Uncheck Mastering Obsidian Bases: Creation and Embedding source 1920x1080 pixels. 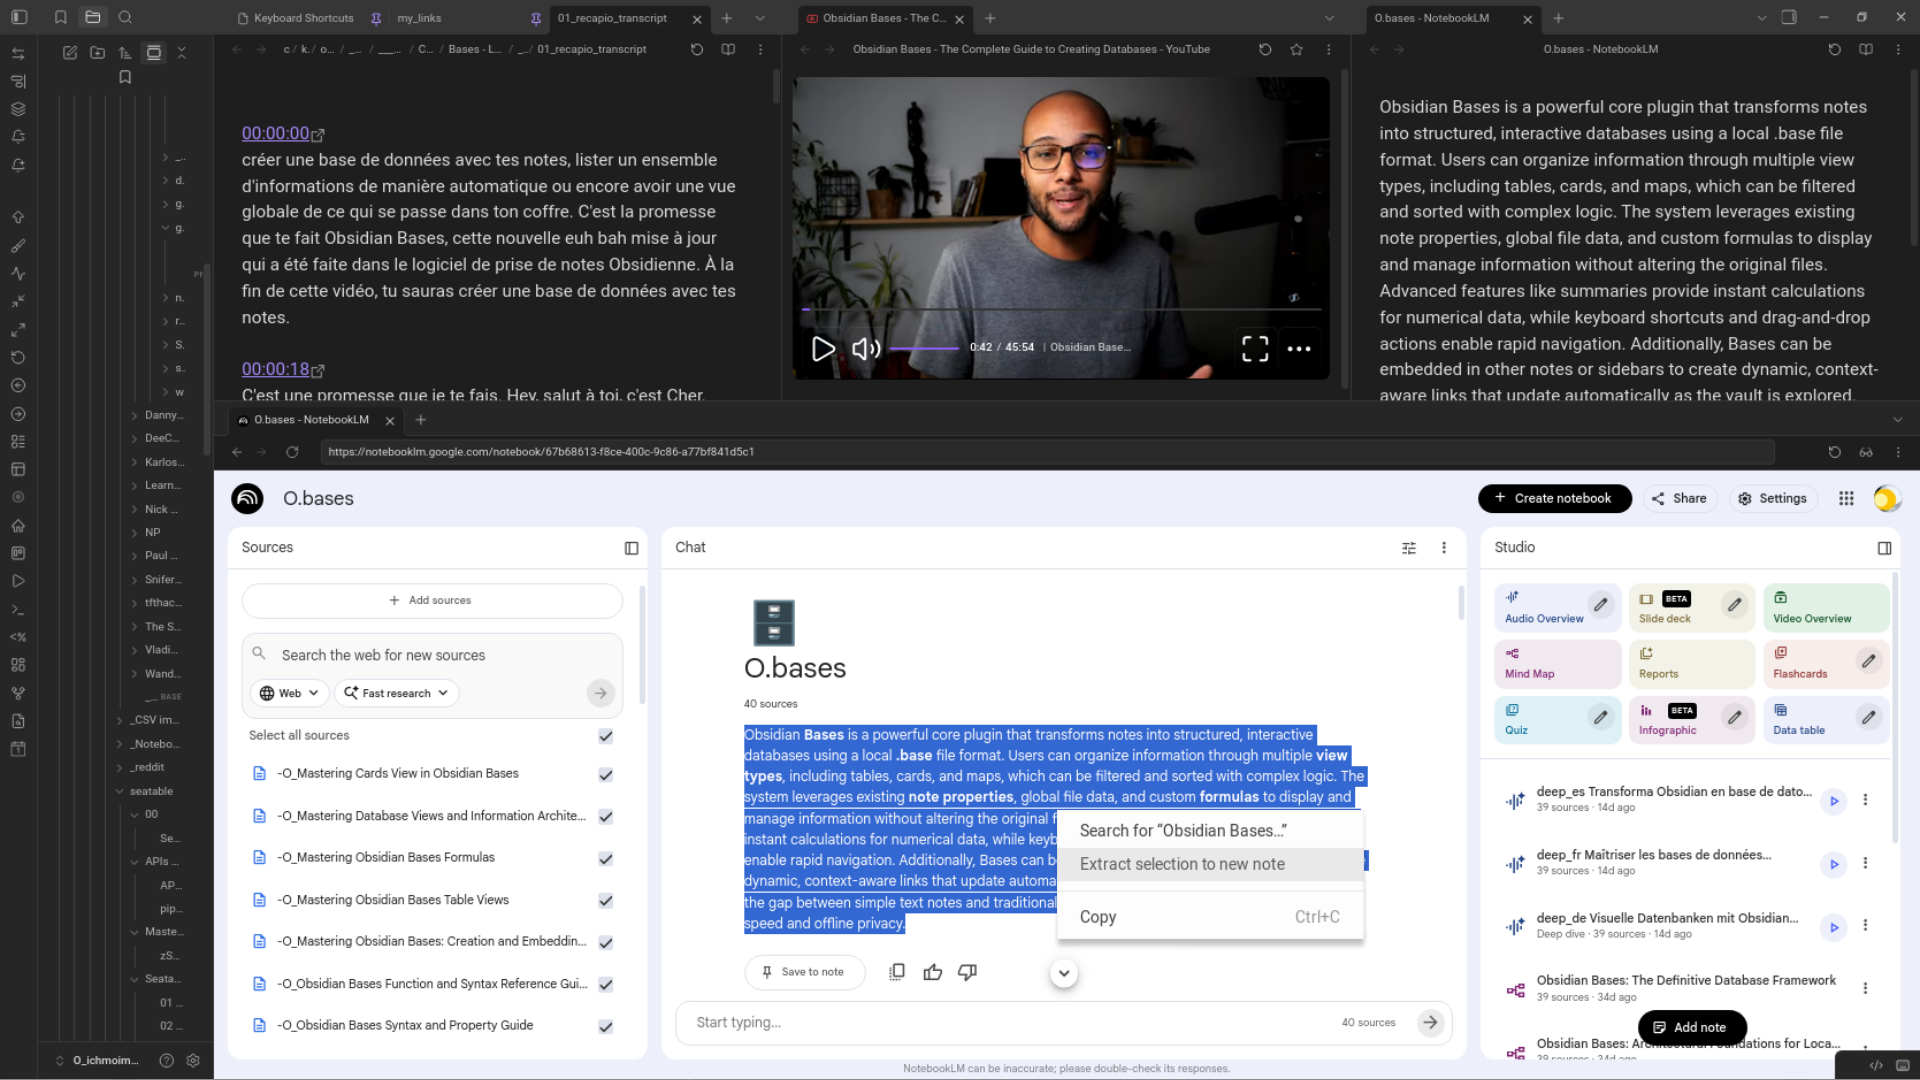[605, 943]
